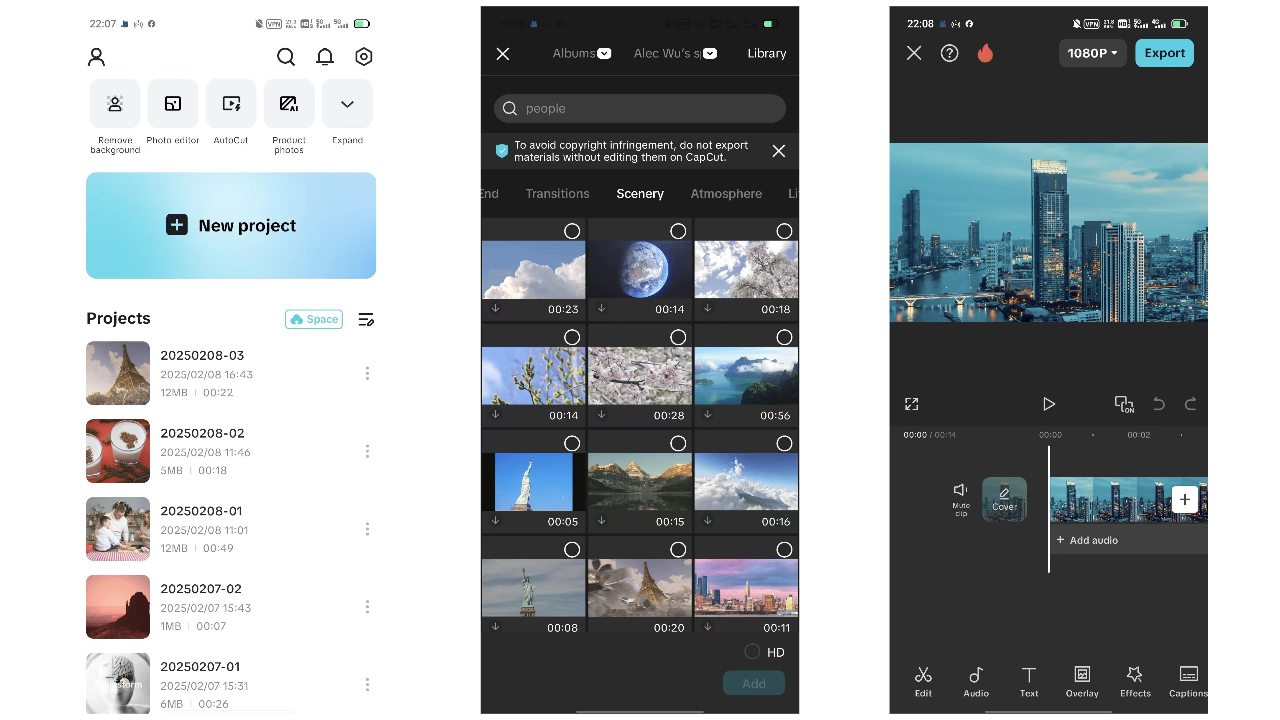Tap the New project button
This screenshot has width=1280, height=720.
[x=231, y=225]
